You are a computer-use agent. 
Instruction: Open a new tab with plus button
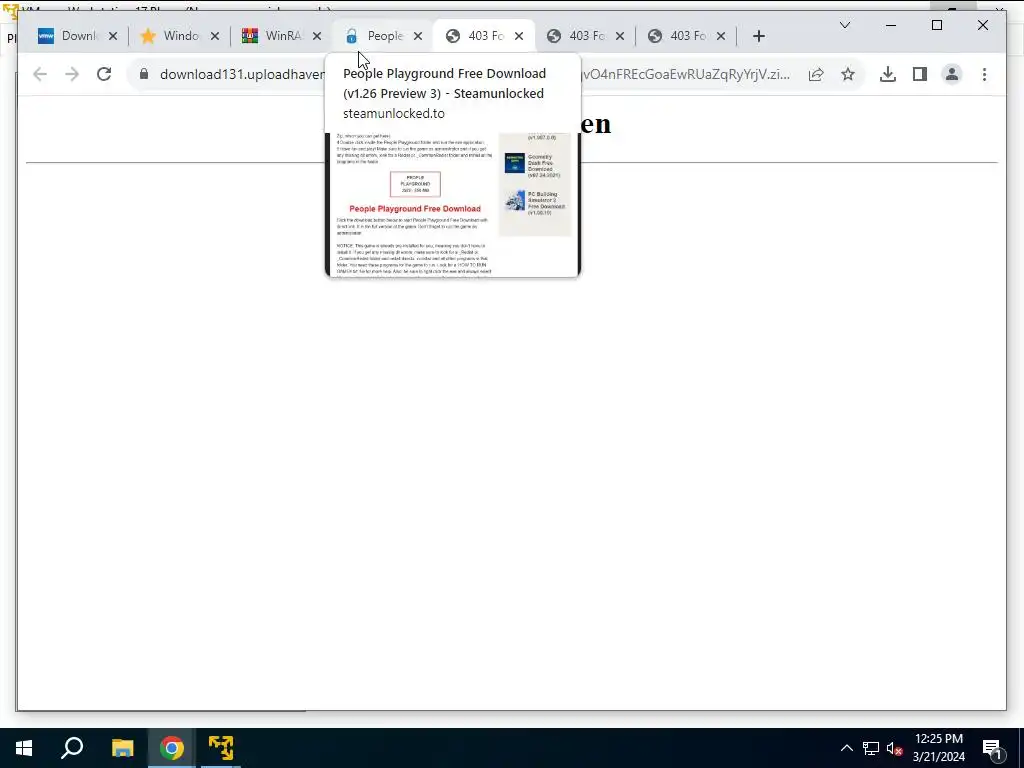click(758, 36)
